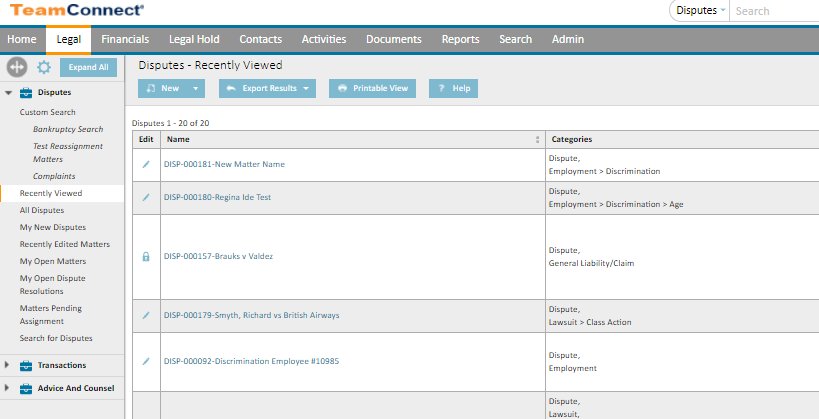Open My Open Dispute Resolutions

pos(52,285)
